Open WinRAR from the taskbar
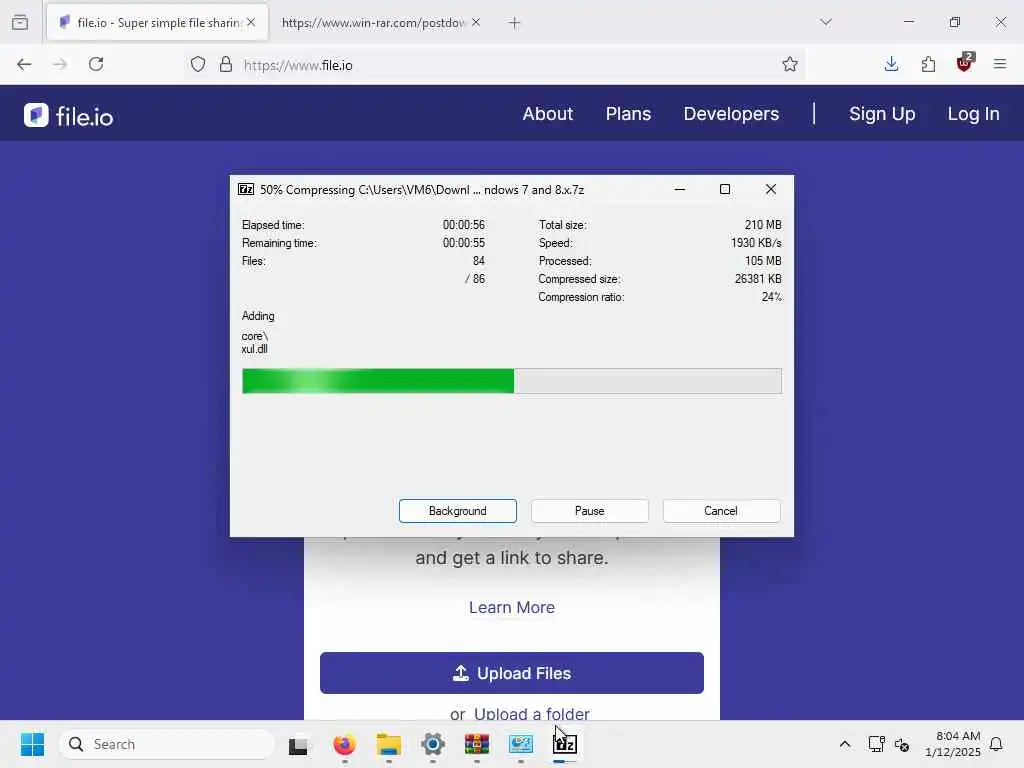Viewport: 1024px width, 768px height. 477,744
